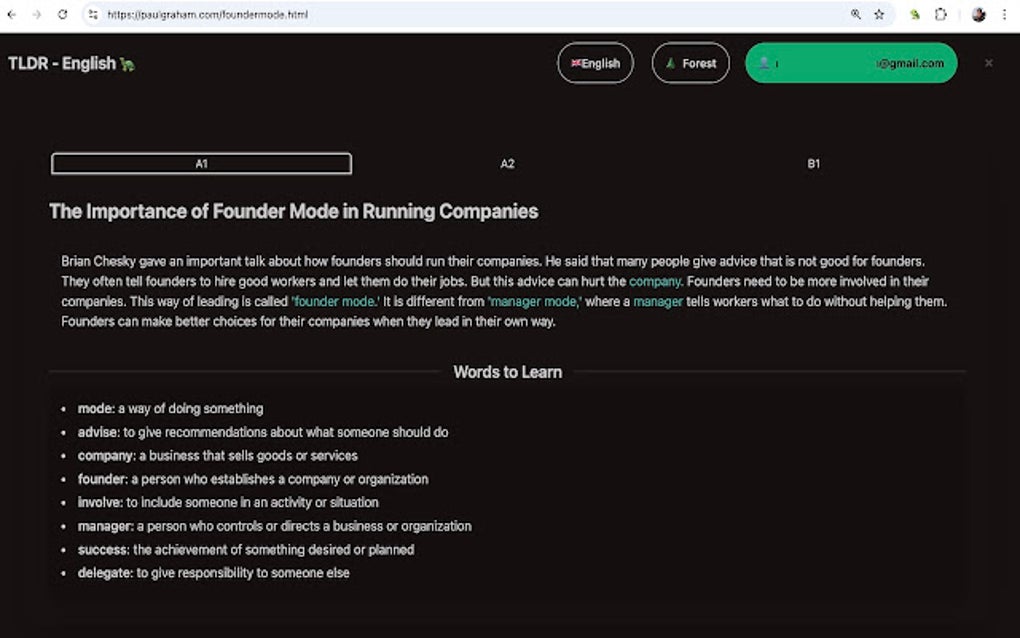
Task: Click the browser back arrow
Action: tap(12, 15)
